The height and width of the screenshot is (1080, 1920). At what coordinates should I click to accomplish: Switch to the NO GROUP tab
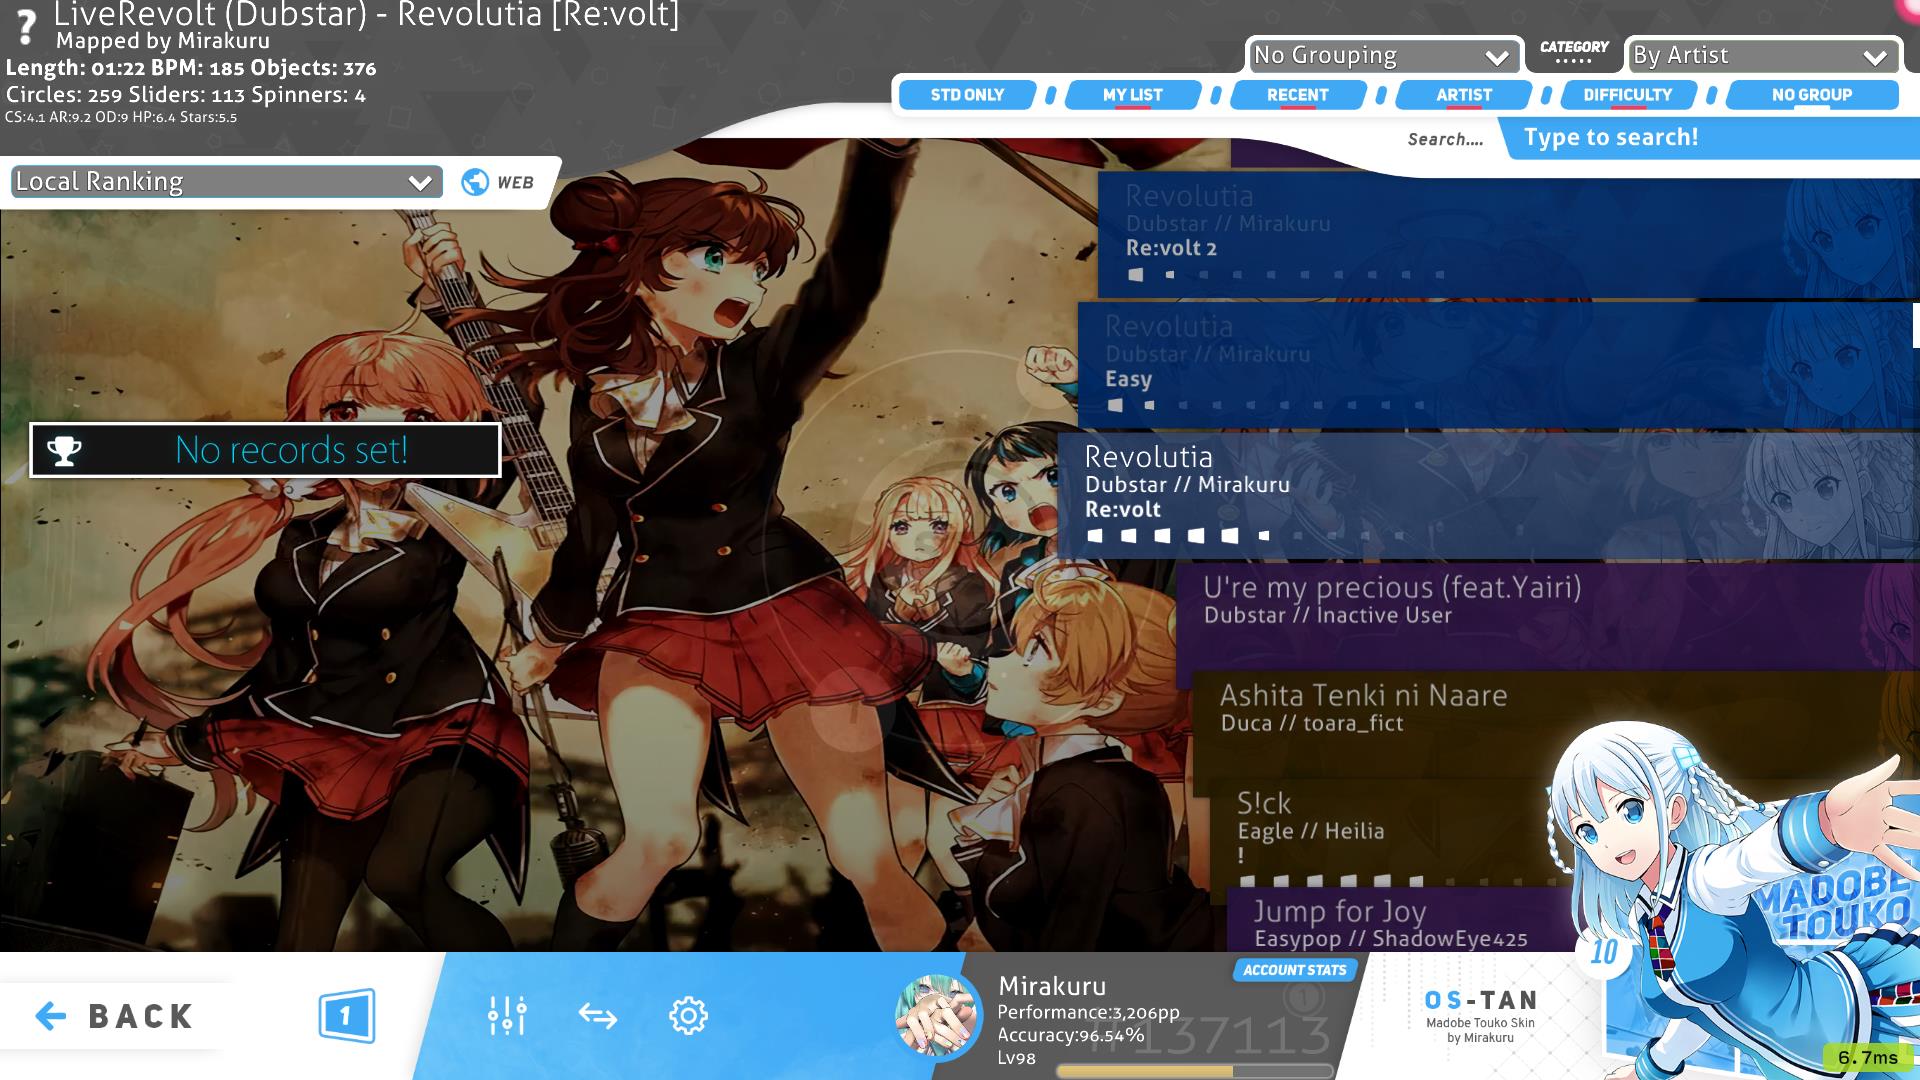coord(1812,95)
